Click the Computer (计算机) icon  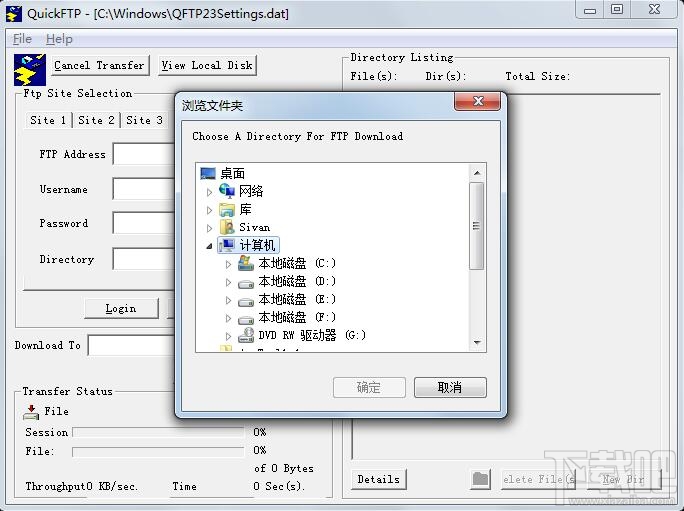(x=227, y=245)
